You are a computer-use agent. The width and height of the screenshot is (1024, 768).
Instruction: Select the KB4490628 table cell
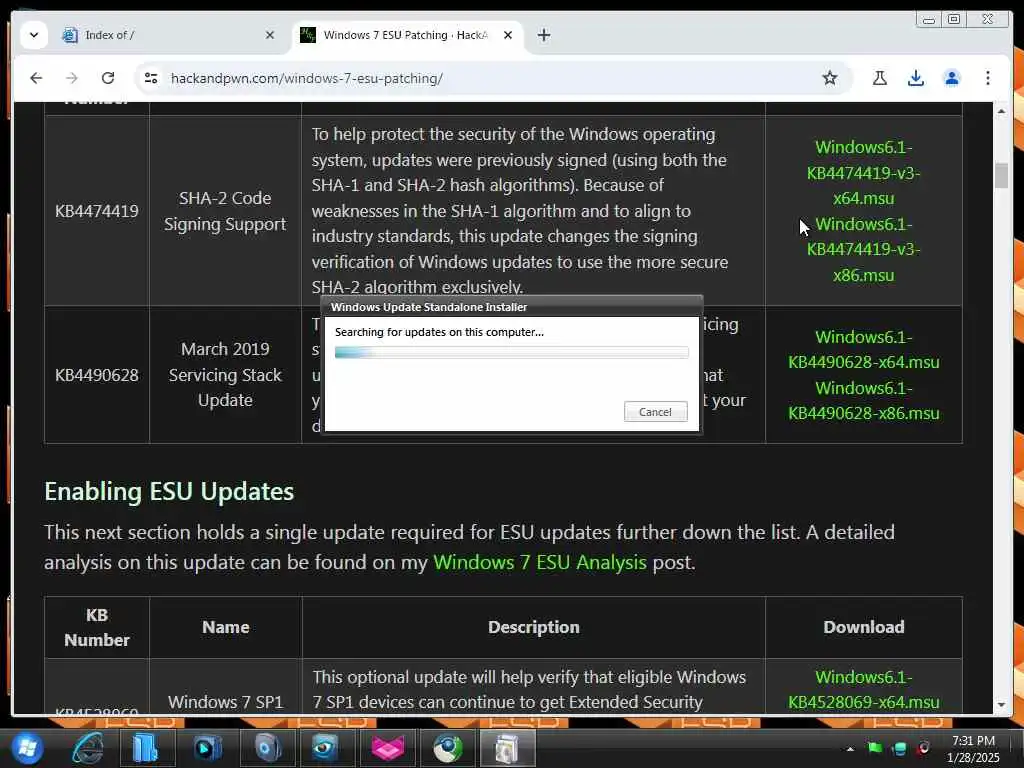click(97, 375)
